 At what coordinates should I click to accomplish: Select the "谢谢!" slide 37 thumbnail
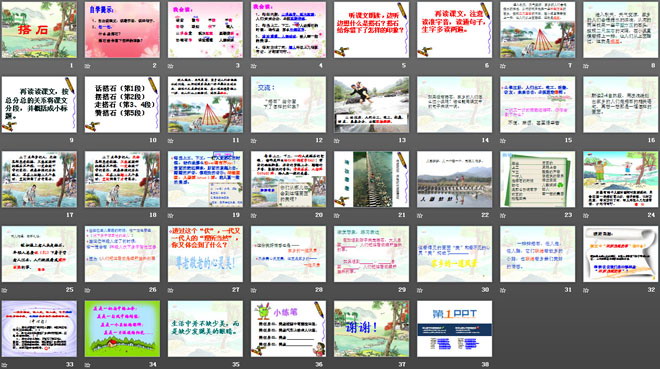pos(371,329)
